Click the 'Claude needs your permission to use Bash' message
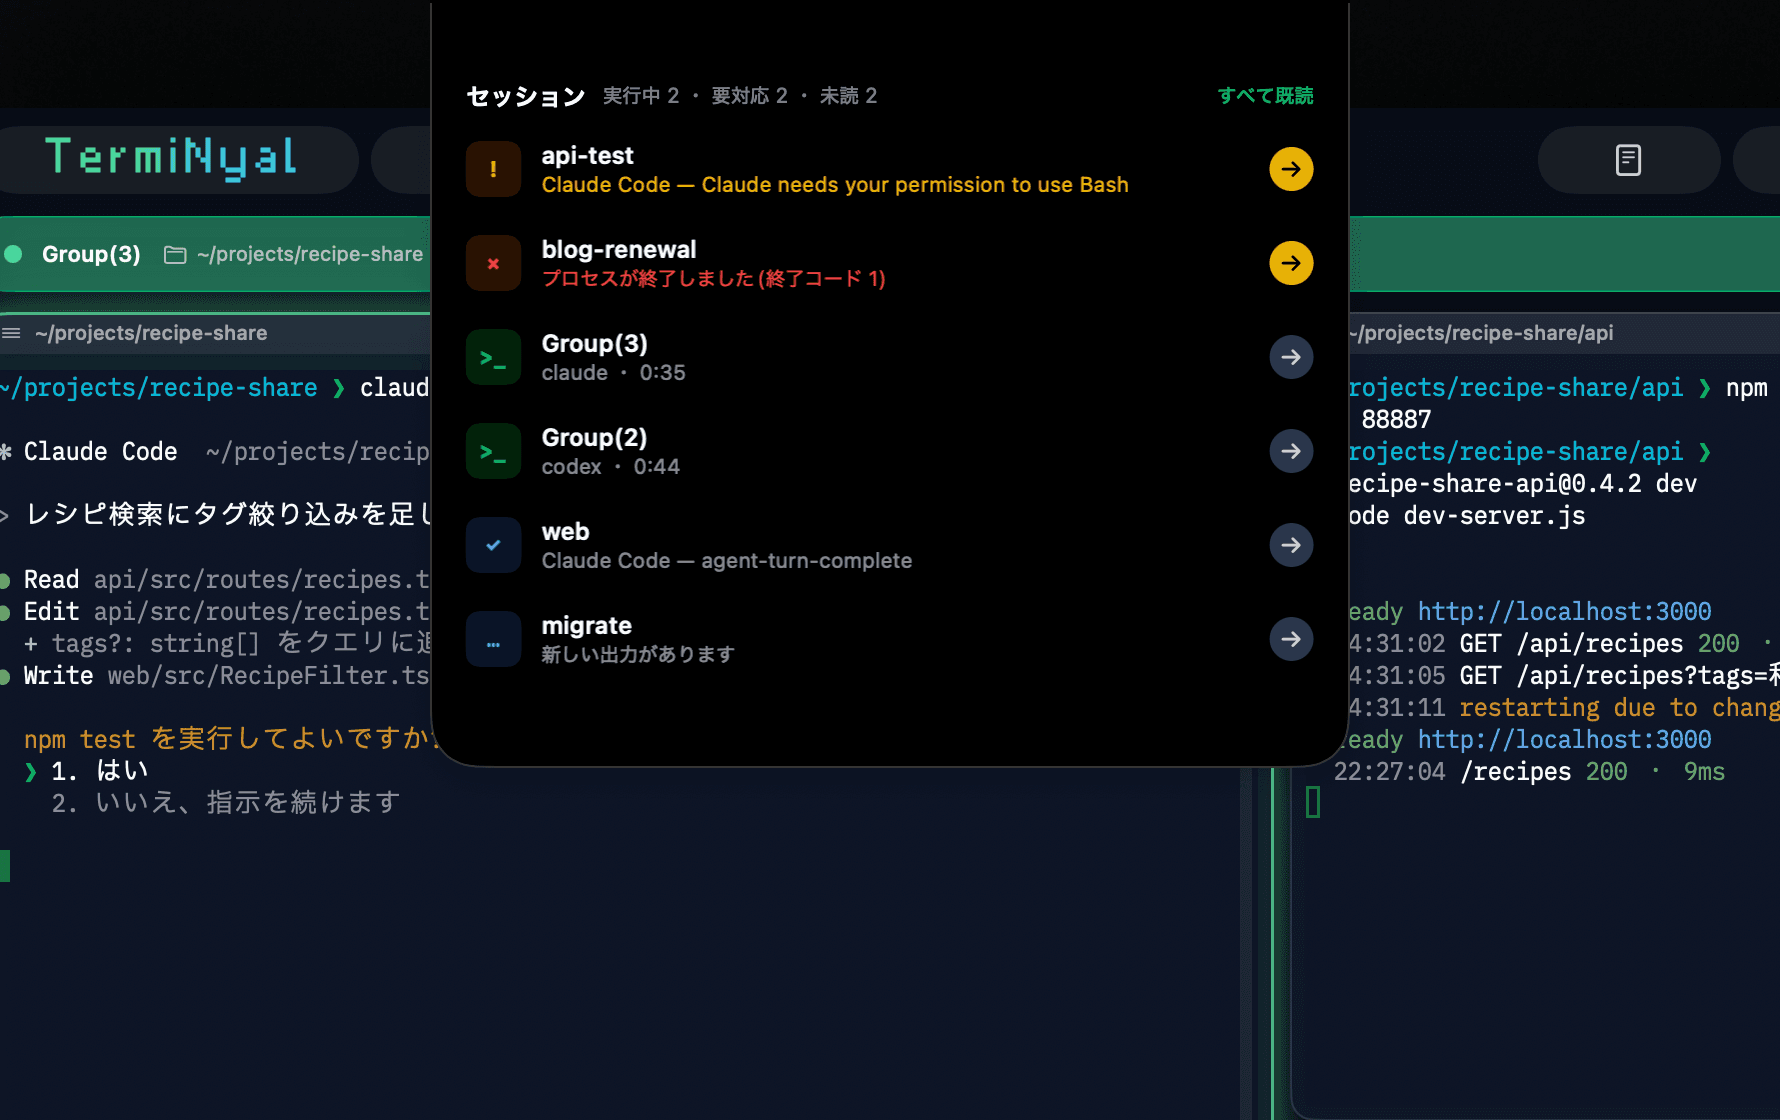1780x1120 pixels. (x=915, y=185)
